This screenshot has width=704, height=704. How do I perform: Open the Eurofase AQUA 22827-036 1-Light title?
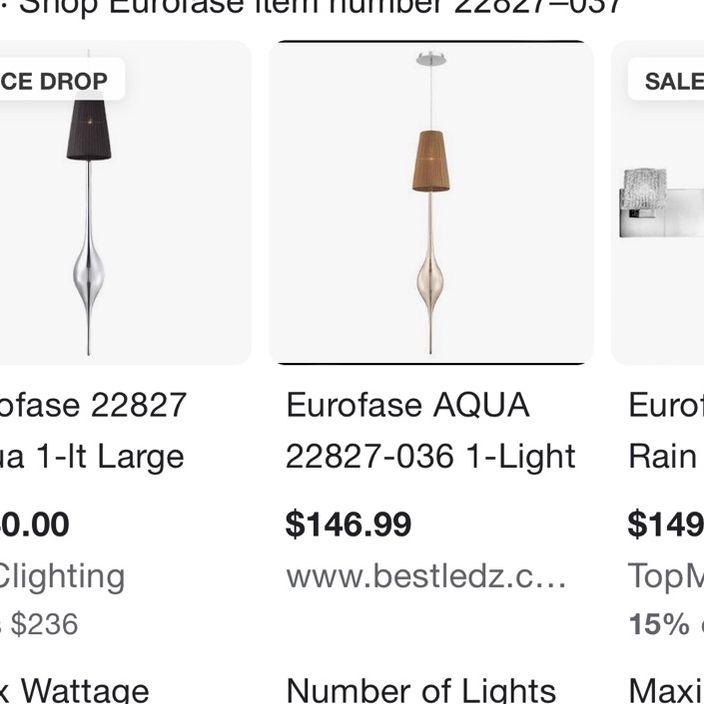(430, 431)
